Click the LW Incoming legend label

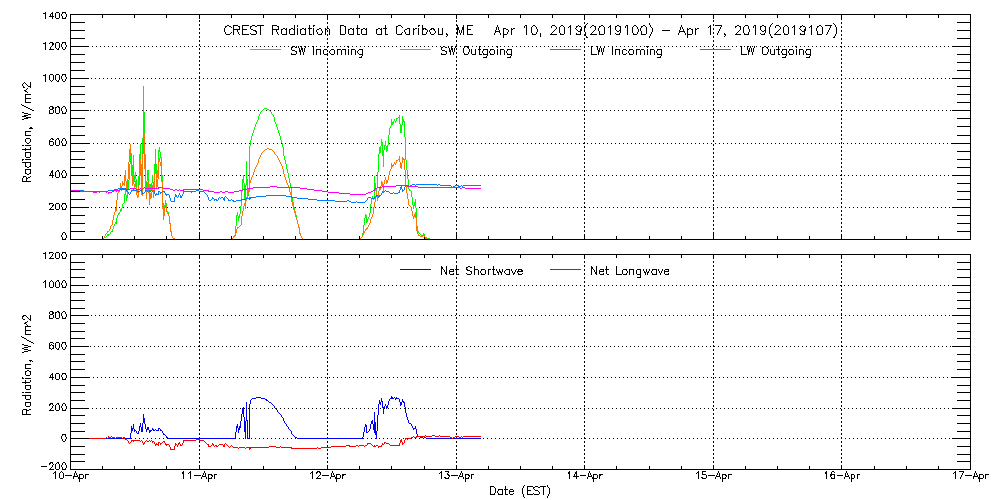click(626, 52)
